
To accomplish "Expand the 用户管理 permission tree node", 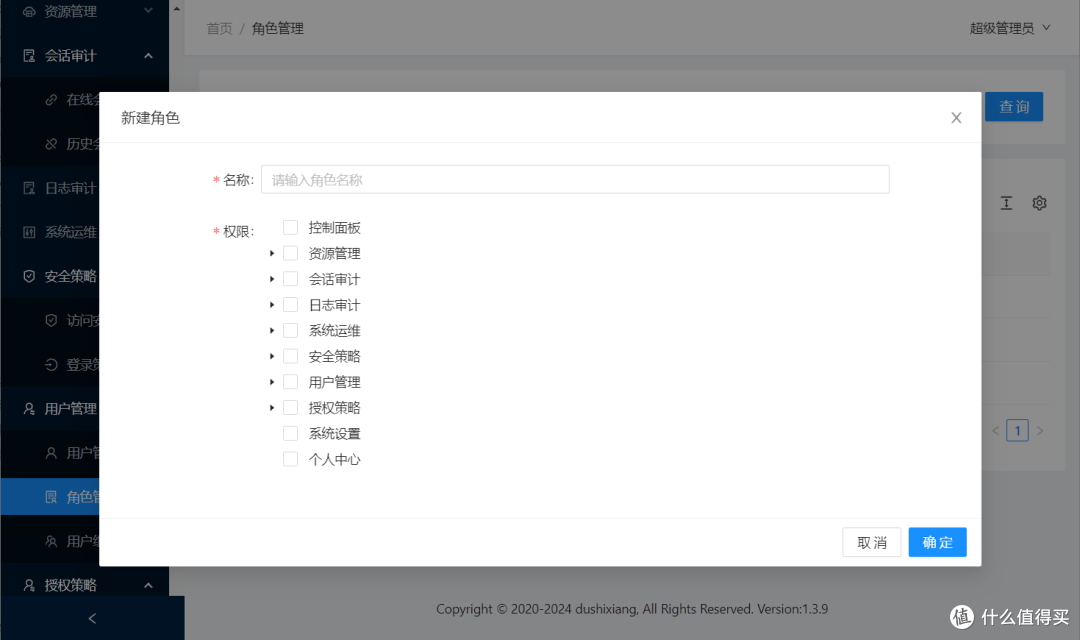I will (272, 382).
